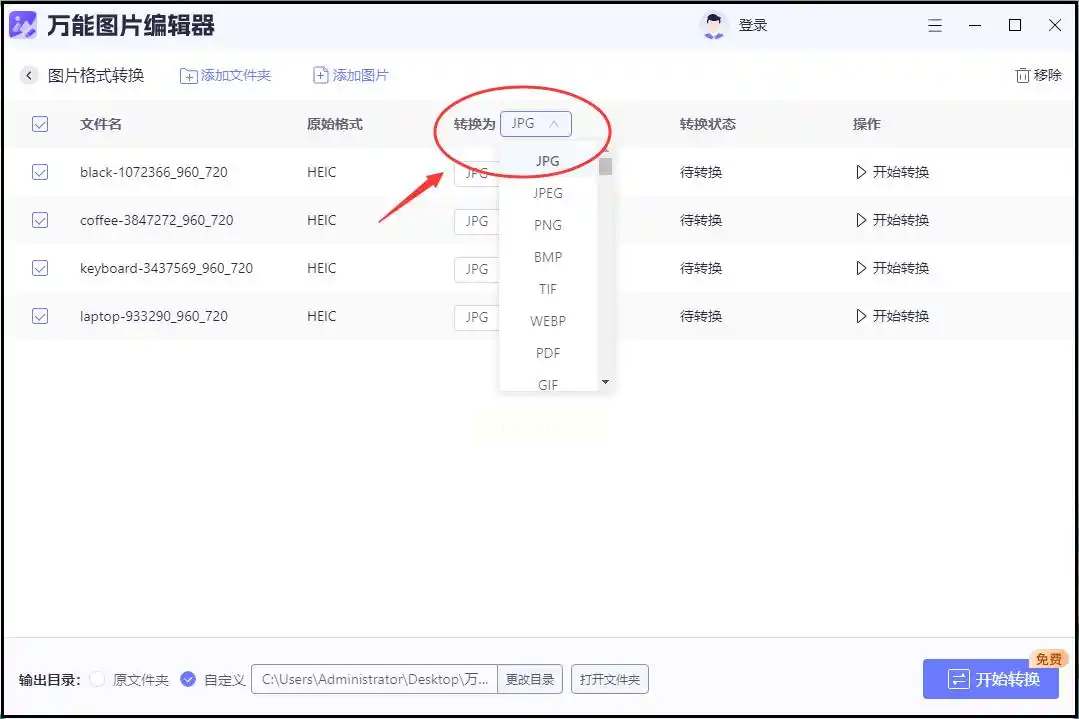The height and width of the screenshot is (719, 1079).
Task: Click HEIC in the keyboard row
Action: pos(321,268)
